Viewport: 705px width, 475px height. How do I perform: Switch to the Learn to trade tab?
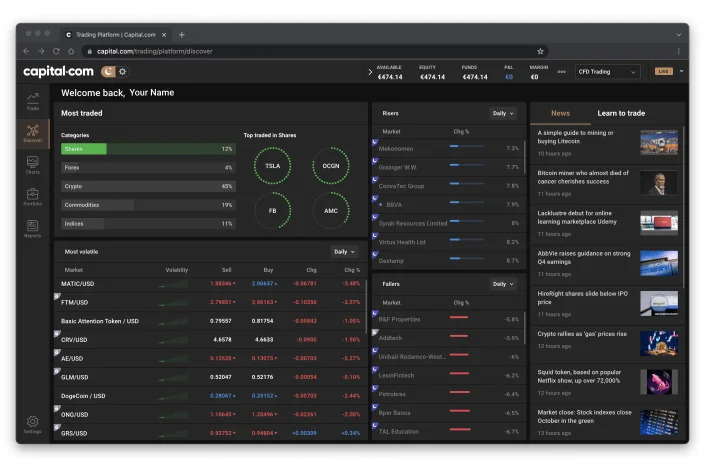coord(621,113)
